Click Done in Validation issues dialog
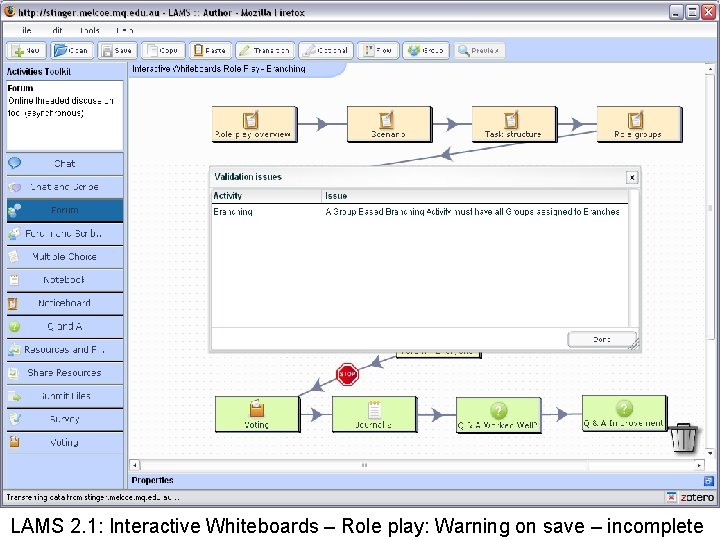 point(602,339)
